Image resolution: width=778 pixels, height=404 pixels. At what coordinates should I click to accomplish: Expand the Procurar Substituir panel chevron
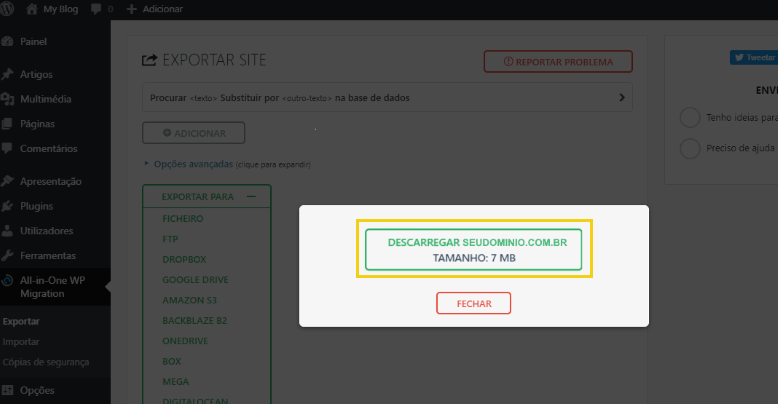pyautogui.click(x=622, y=98)
